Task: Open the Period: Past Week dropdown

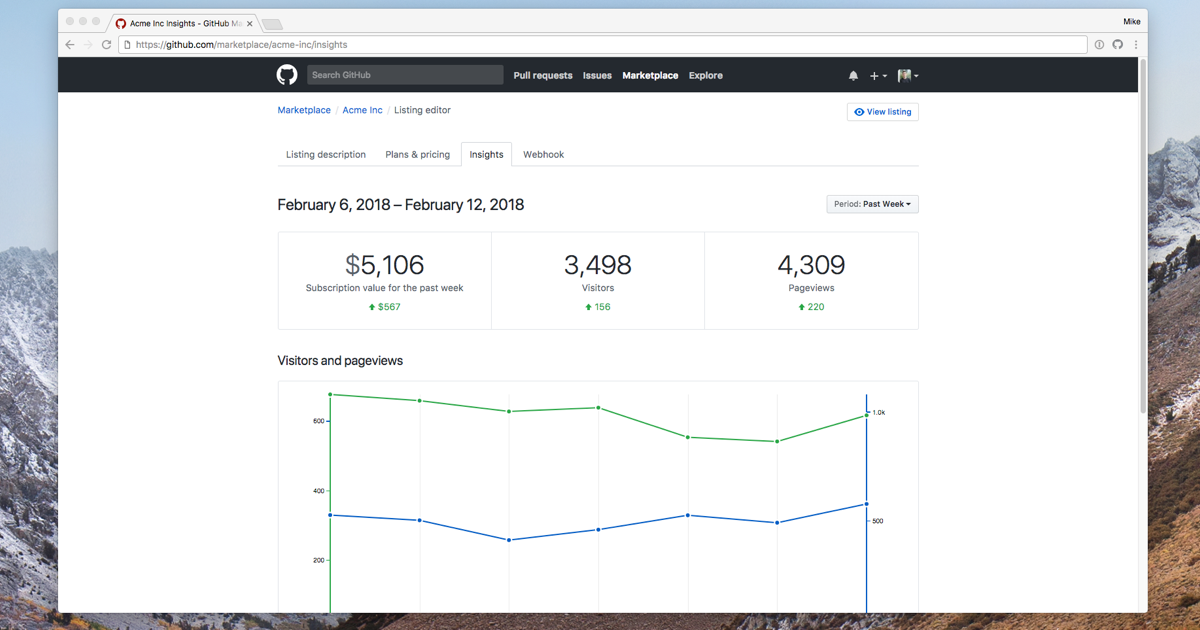Action: coord(872,204)
